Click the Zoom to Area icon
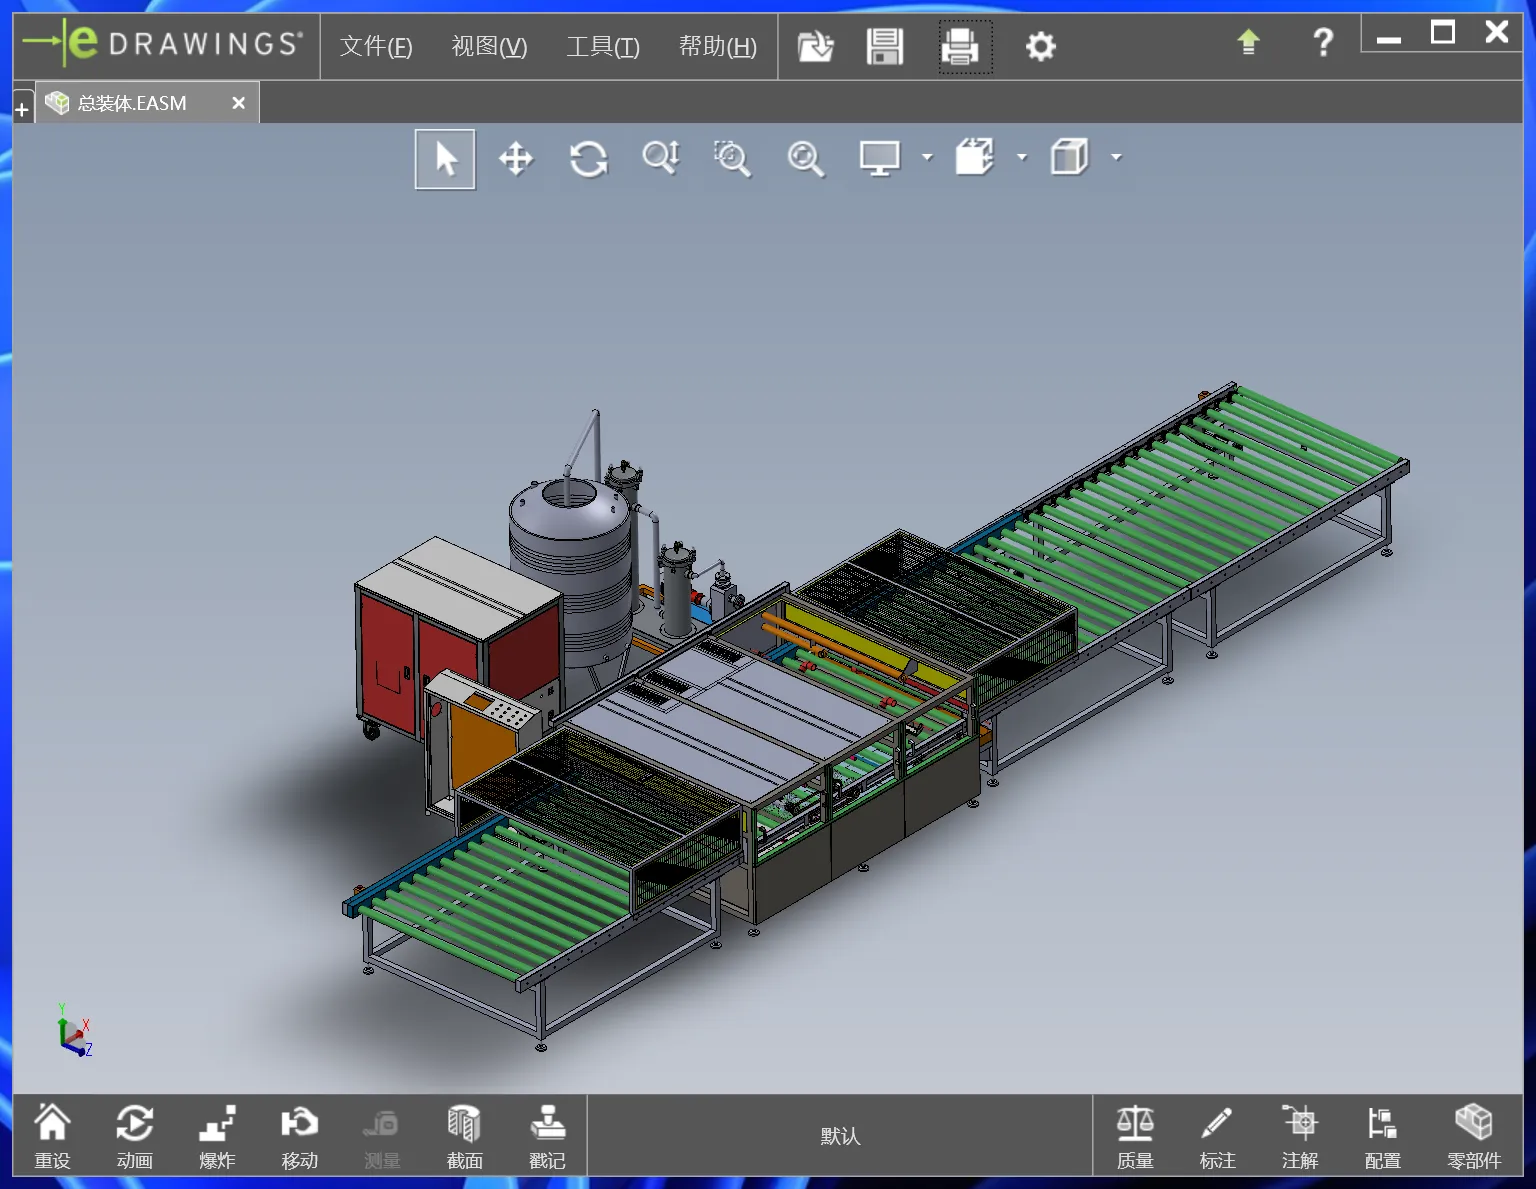The image size is (1536, 1189). tap(732, 159)
